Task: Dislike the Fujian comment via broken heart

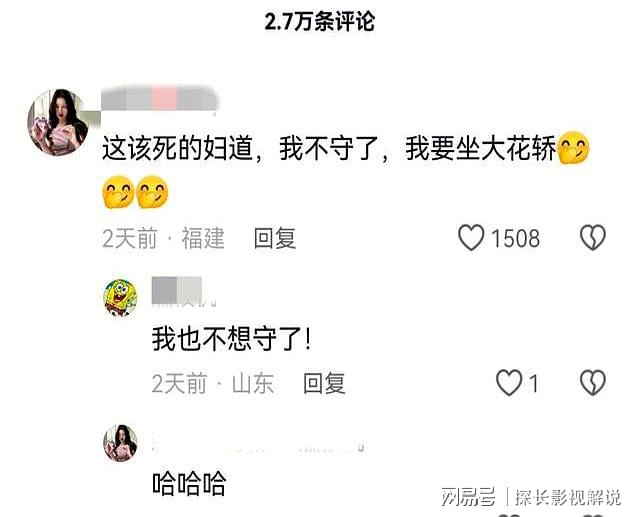Action: [593, 238]
